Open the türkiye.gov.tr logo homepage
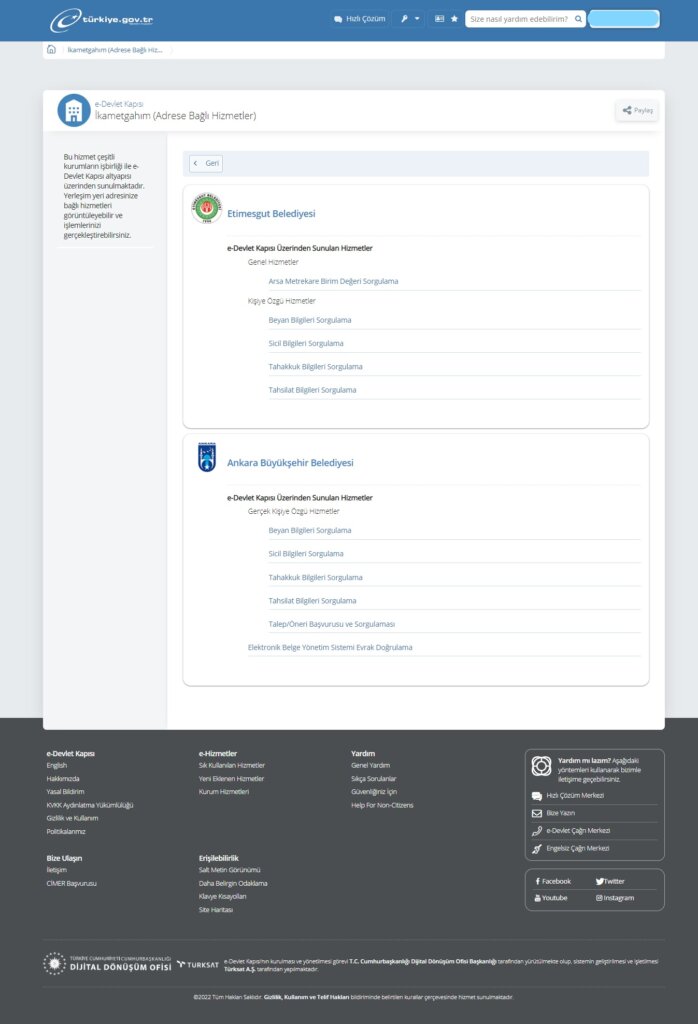 pos(101,20)
